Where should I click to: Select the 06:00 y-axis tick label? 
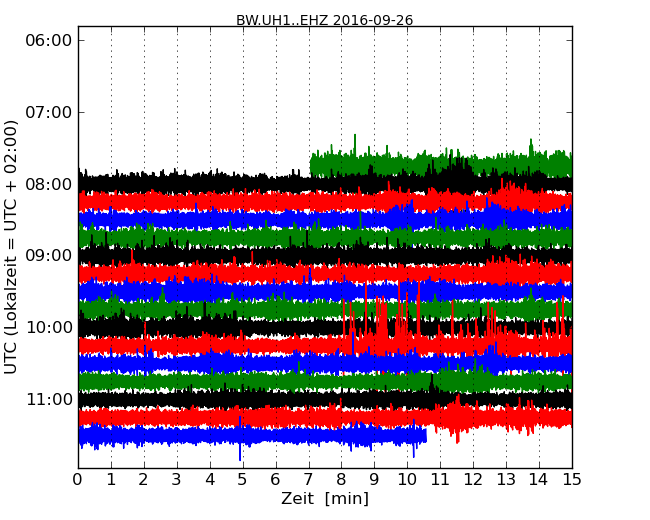(48, 41)
